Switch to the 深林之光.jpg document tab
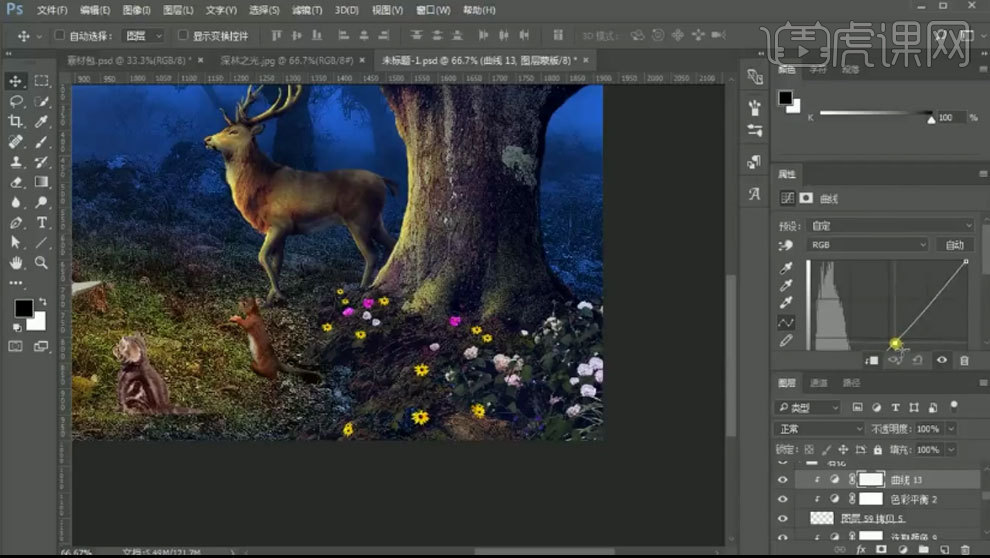 [287, 61]
